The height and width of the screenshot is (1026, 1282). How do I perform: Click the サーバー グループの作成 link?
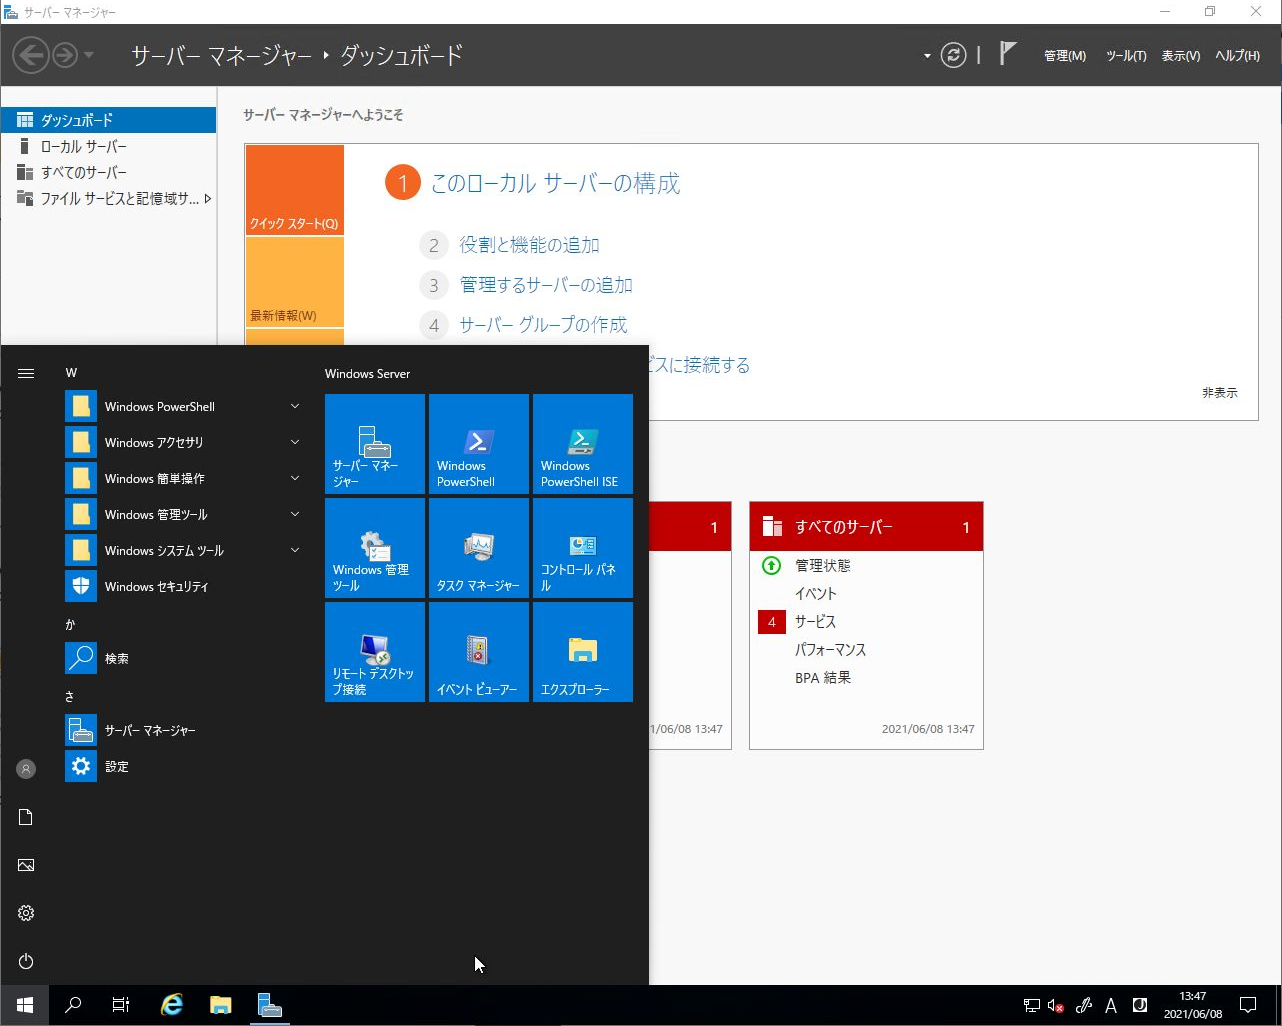(543, 325)
